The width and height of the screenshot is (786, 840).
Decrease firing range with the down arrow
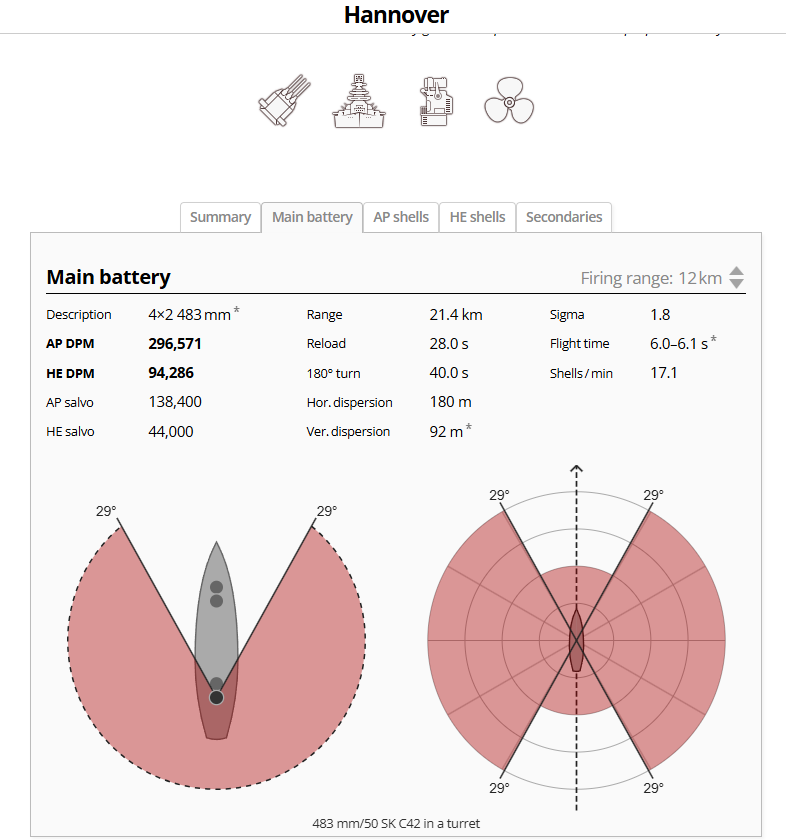[737, 284]
